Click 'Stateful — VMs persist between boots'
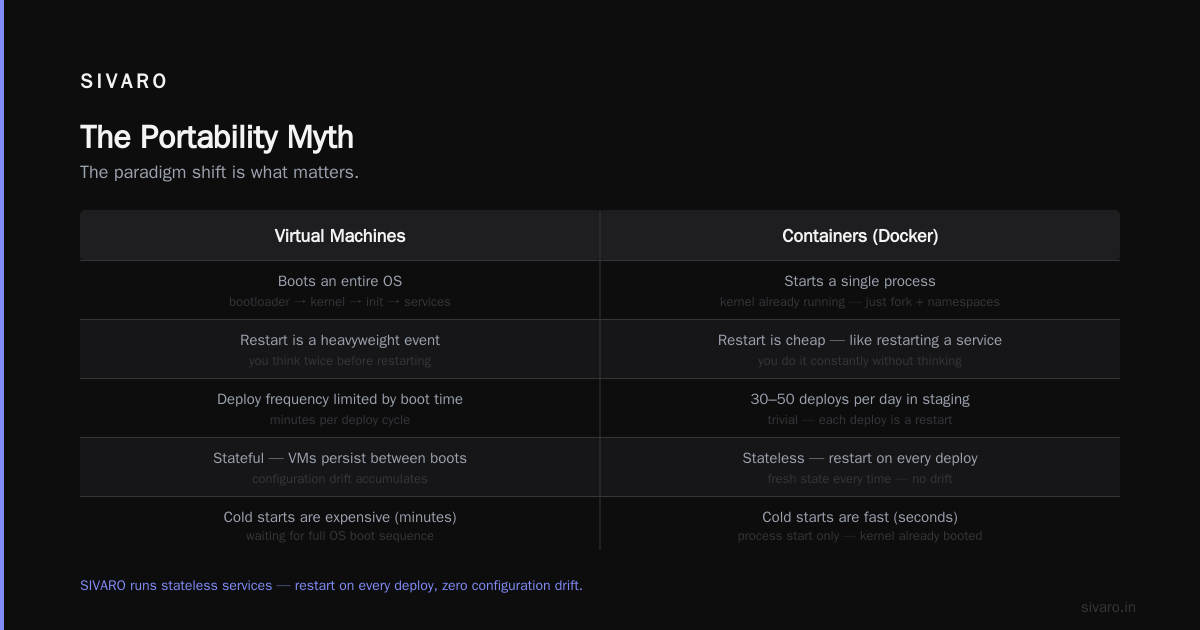Viewport: 1200px width, 630px height. (340, 458)
